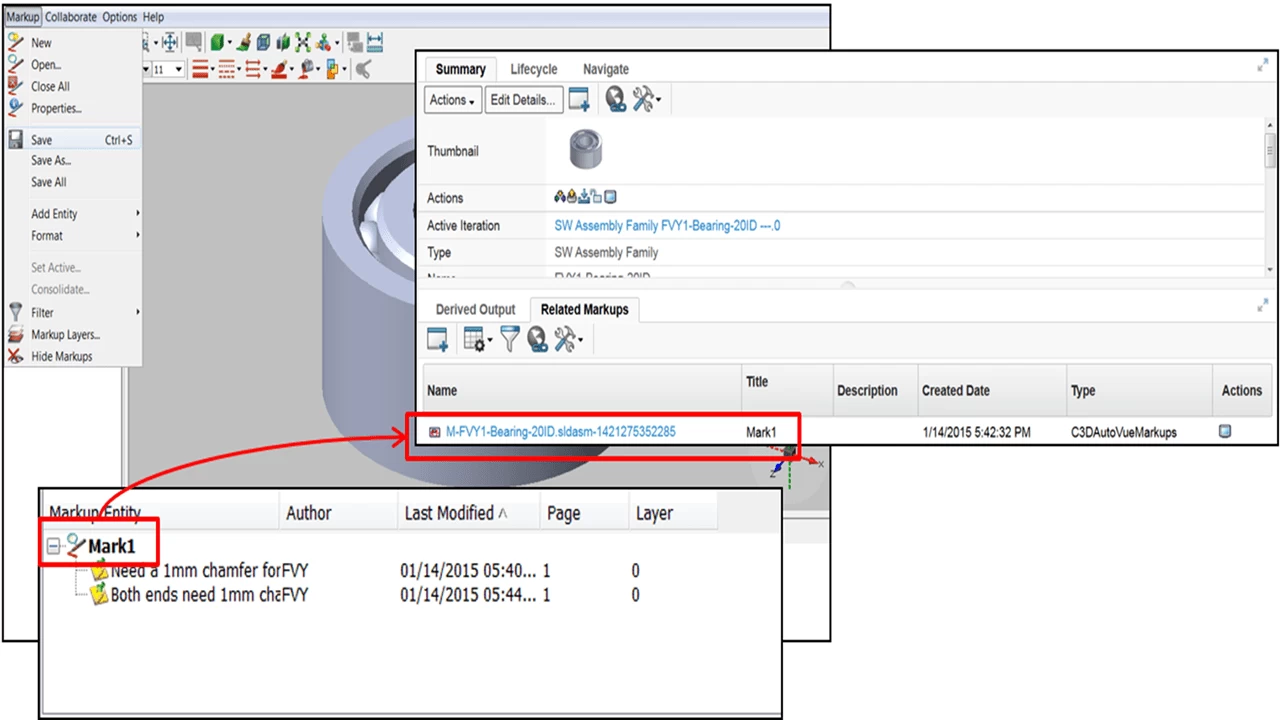The width and height of the screenshot is (1280, 720).
Task: Click the measure distance icon in top toolbar
Action: 375,42
